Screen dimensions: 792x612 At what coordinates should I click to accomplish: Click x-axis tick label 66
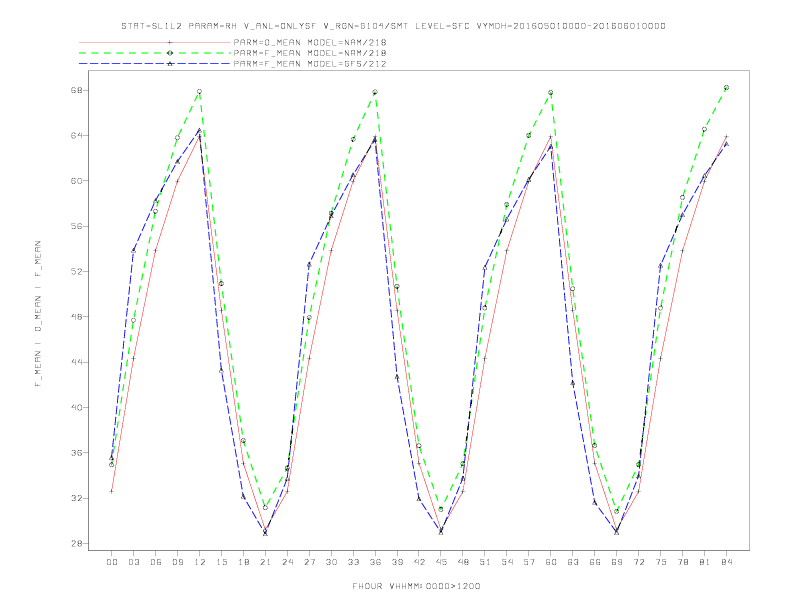[595, 562]
